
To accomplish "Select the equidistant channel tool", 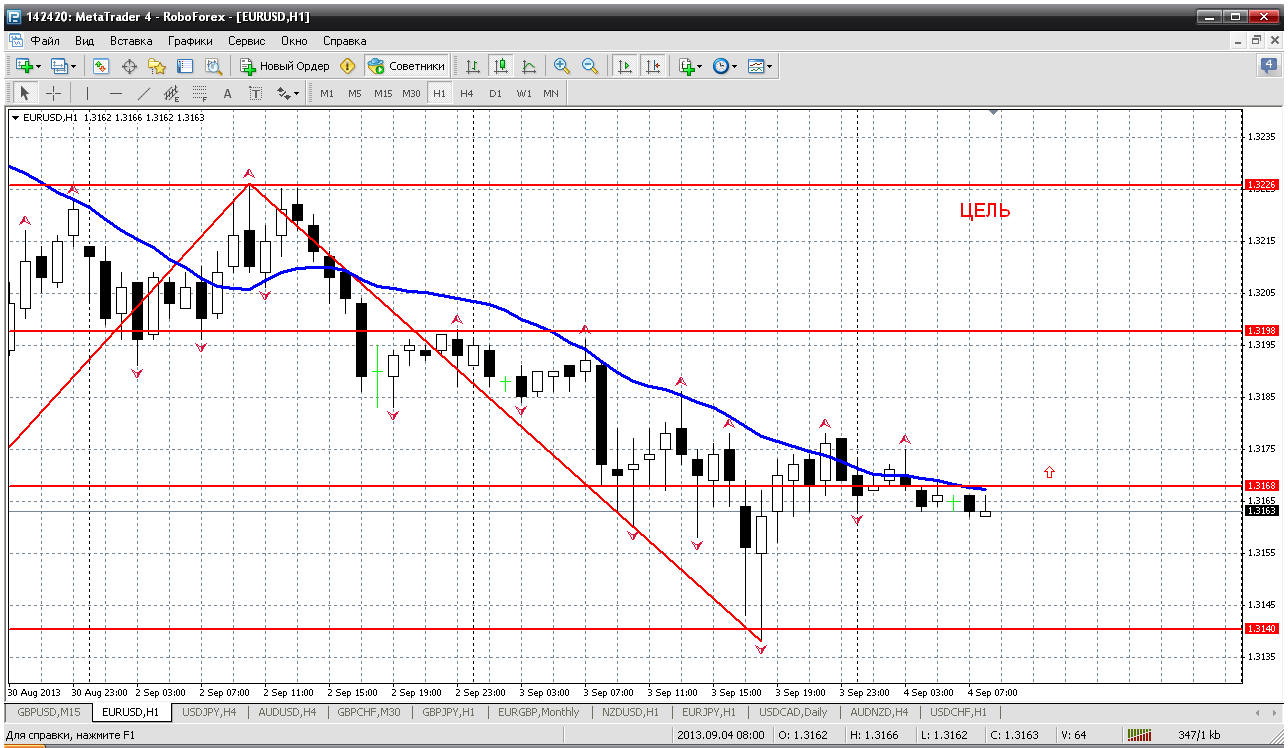I will tap(172, 93).
